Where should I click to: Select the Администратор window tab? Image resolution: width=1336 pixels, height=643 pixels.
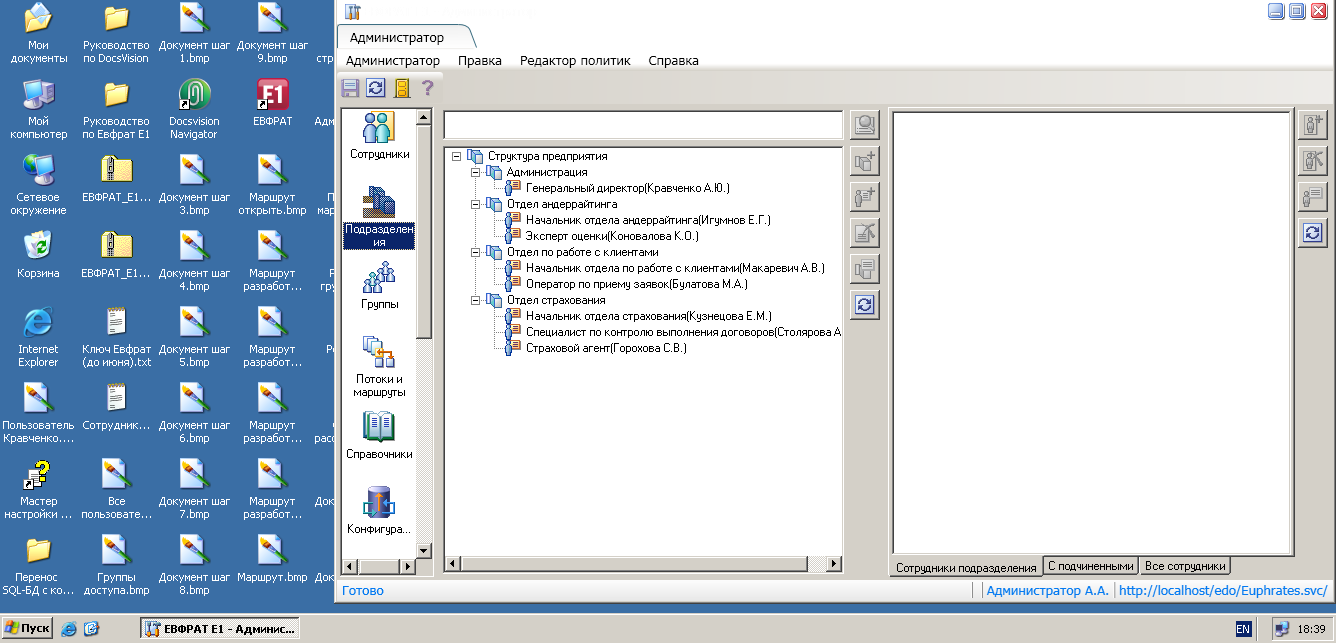point(397,37)
